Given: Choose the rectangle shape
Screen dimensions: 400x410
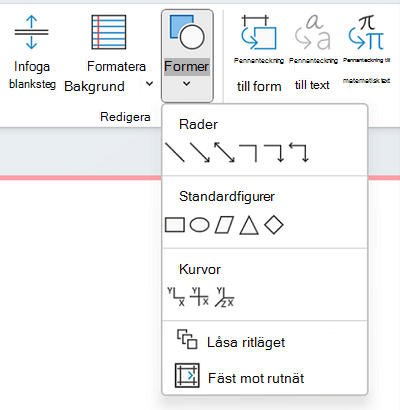Looking at the screenshot, I should 175,225.
